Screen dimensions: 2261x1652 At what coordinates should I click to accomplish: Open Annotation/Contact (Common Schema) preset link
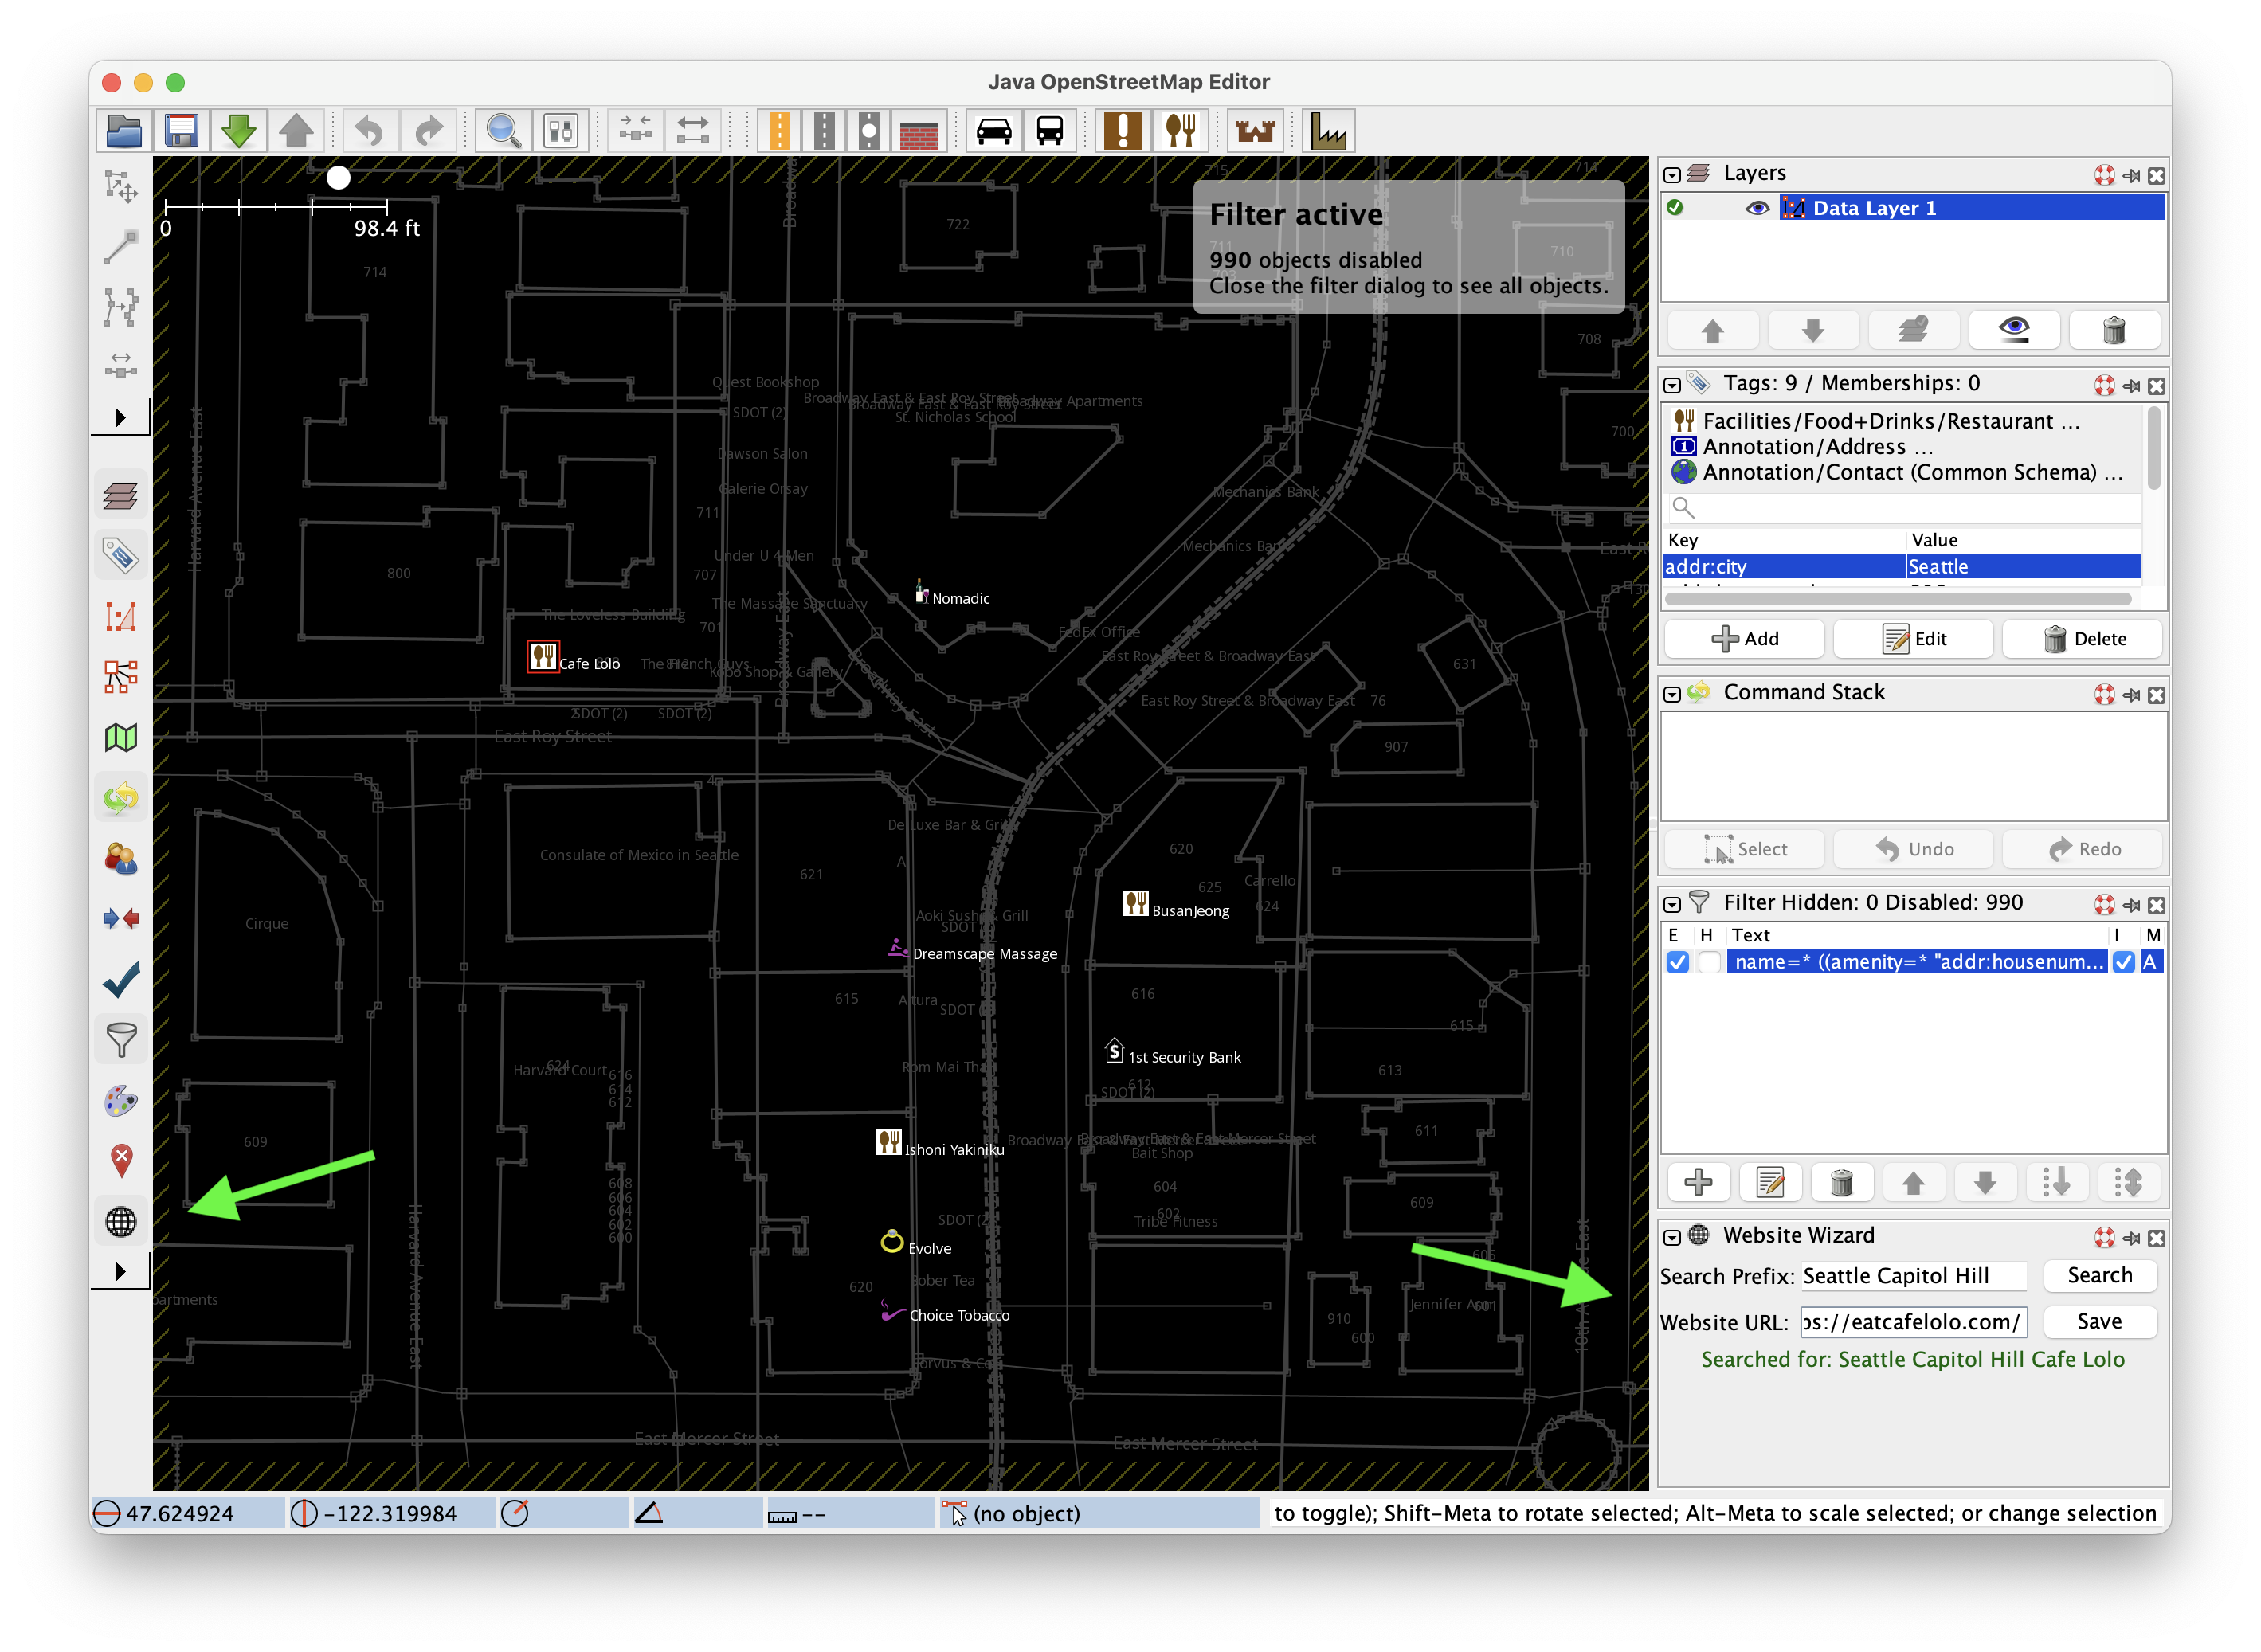(1911, 473)
